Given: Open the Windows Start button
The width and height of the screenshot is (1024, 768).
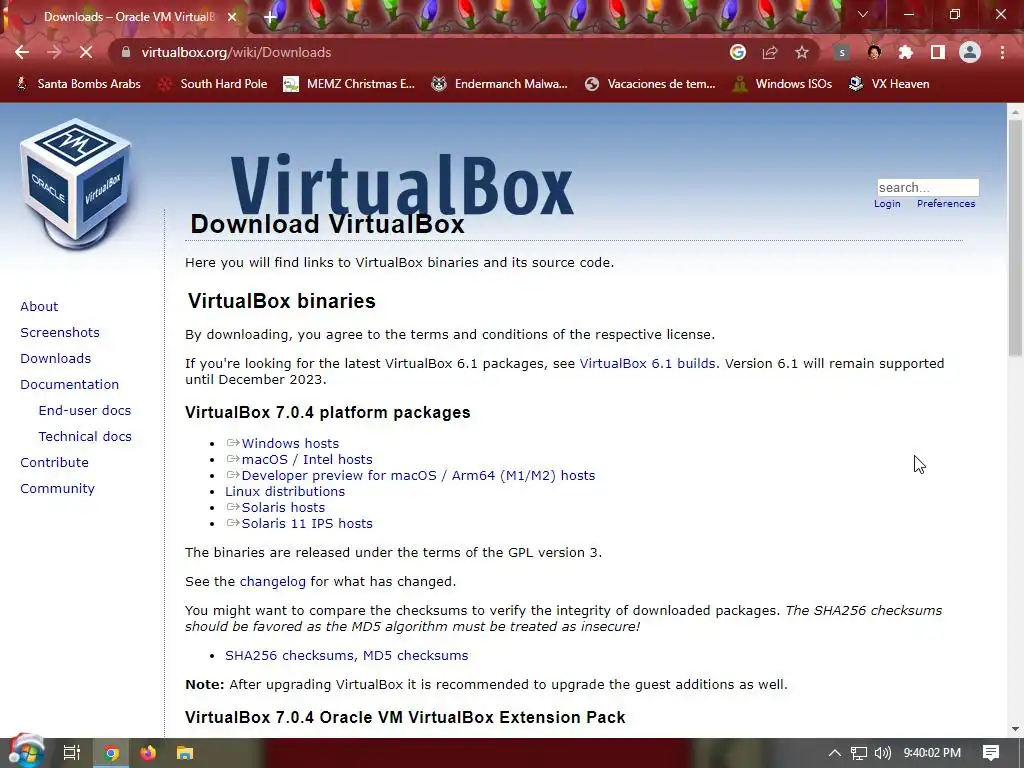Looking at the screenshot, I should pos(26,752).
